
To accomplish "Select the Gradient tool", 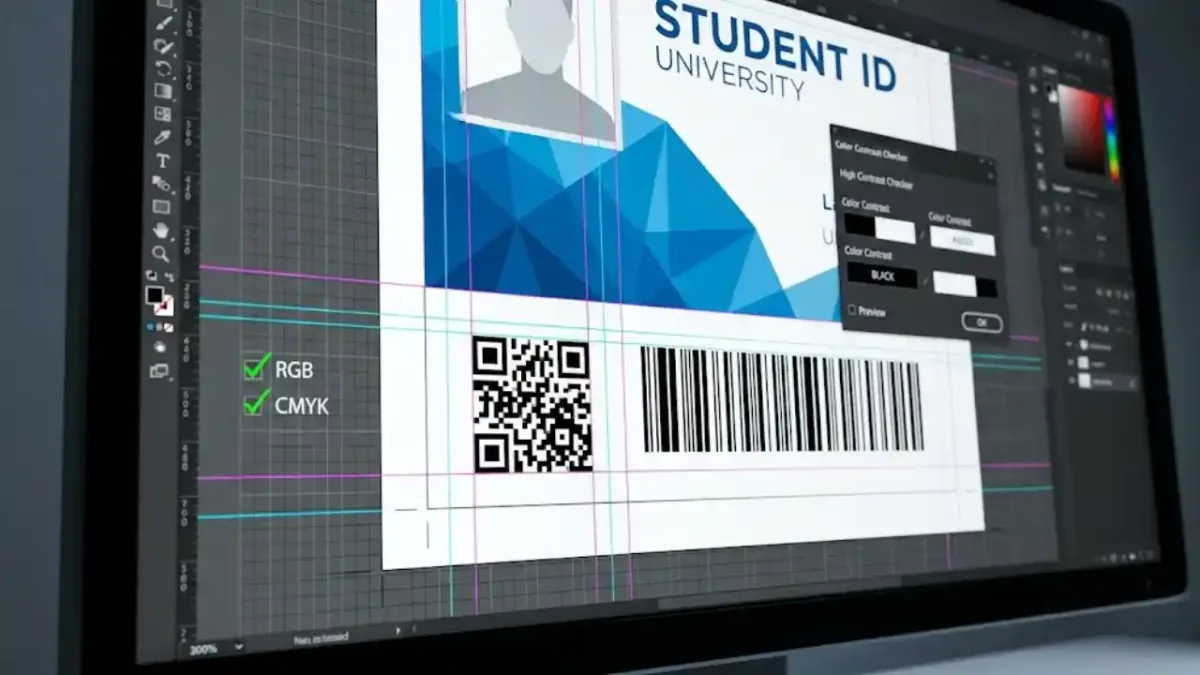I will pos(162,91).
